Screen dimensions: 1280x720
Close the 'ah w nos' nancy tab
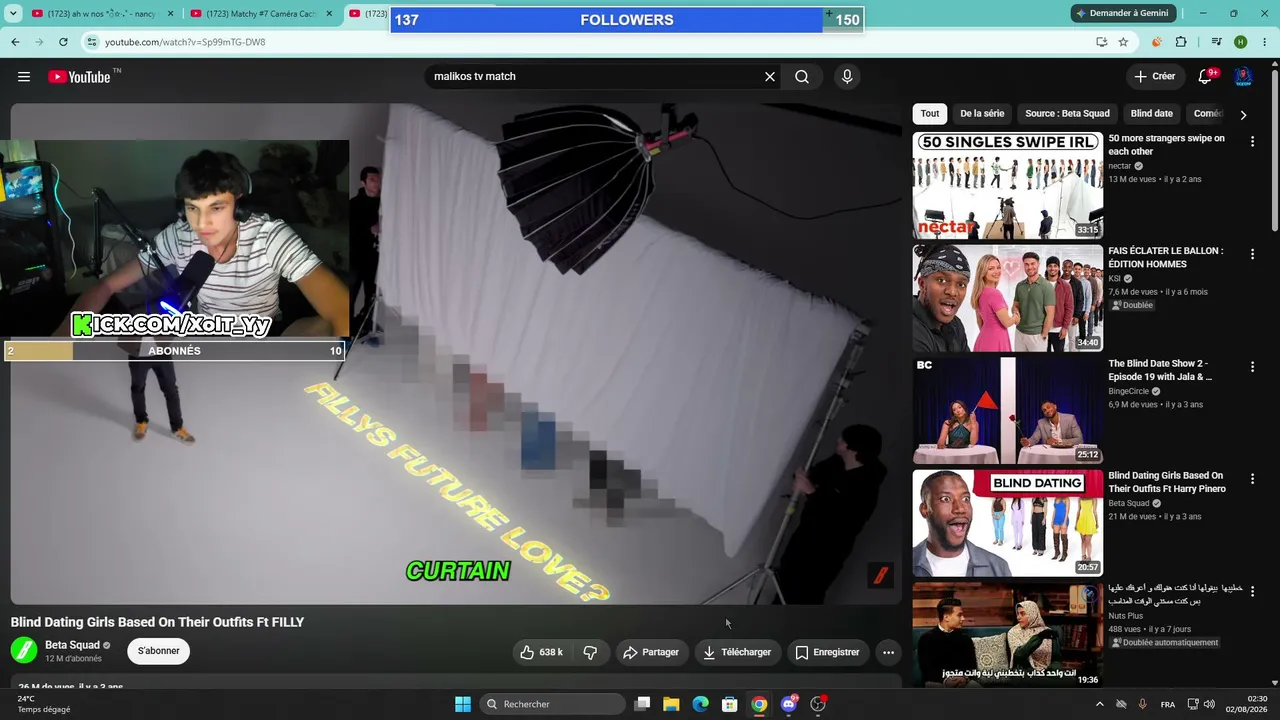tap(170, 14)
